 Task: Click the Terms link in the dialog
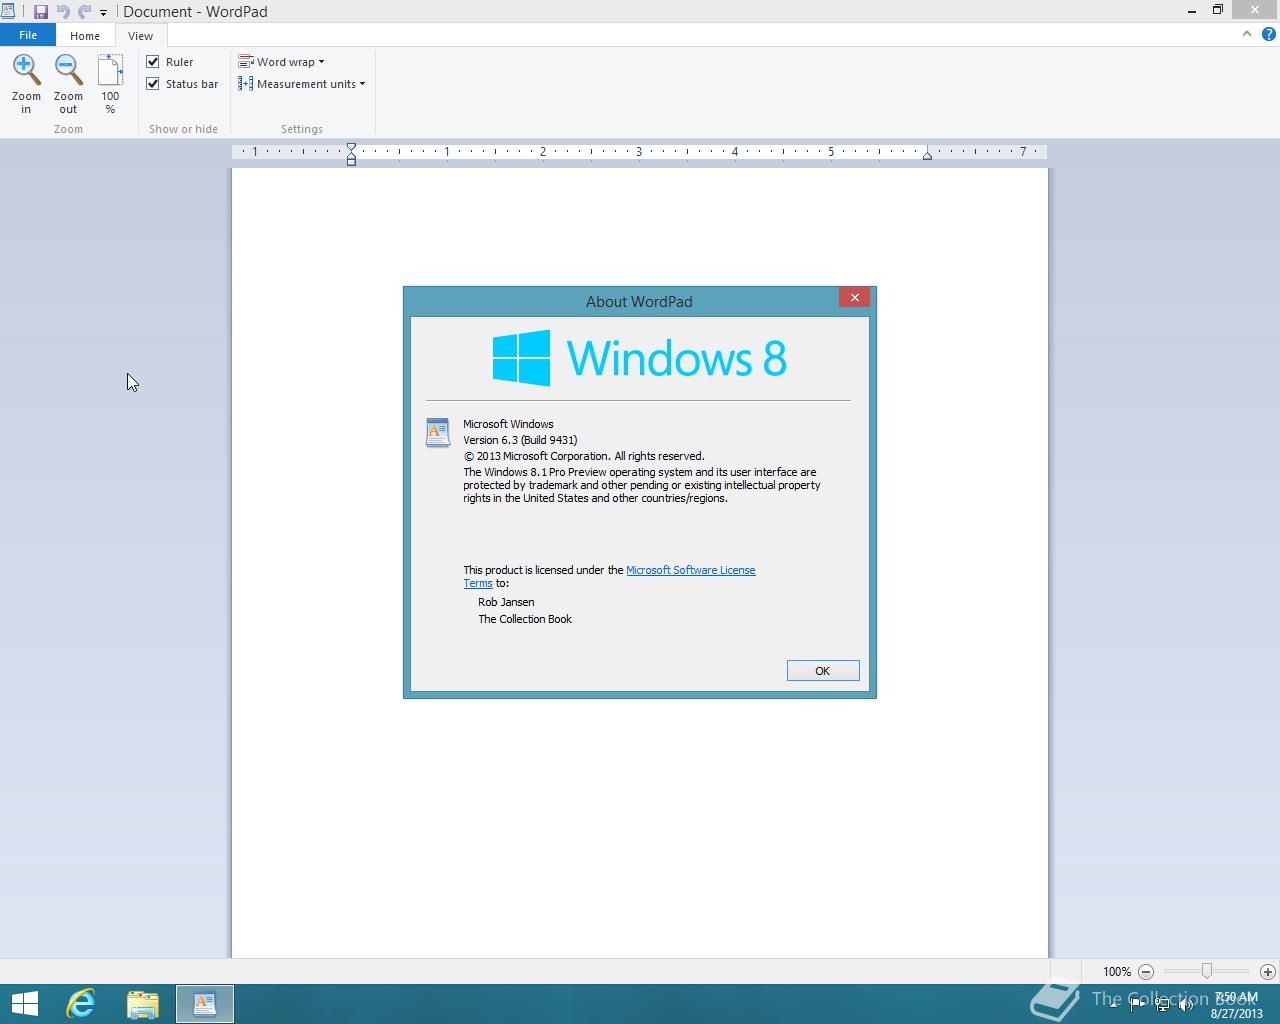pyautogui.click(x=478, y=583)
